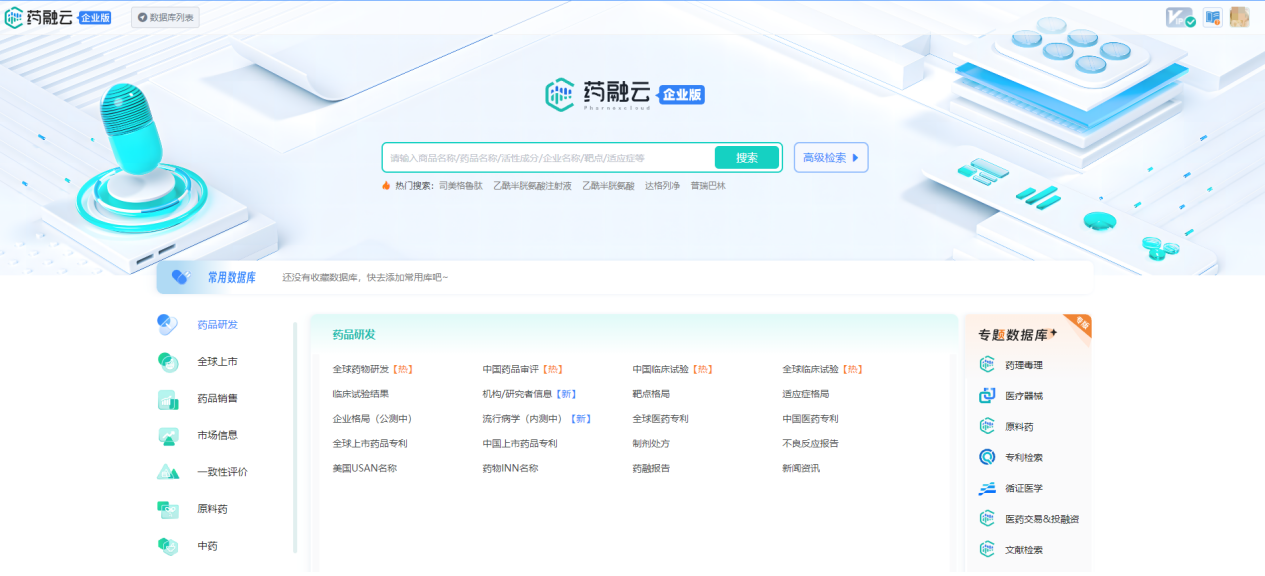Image resolution: width=1265 pixels, height=576 pixels.
Task: Focus the main drug search input field
Action: coord(548,157)
